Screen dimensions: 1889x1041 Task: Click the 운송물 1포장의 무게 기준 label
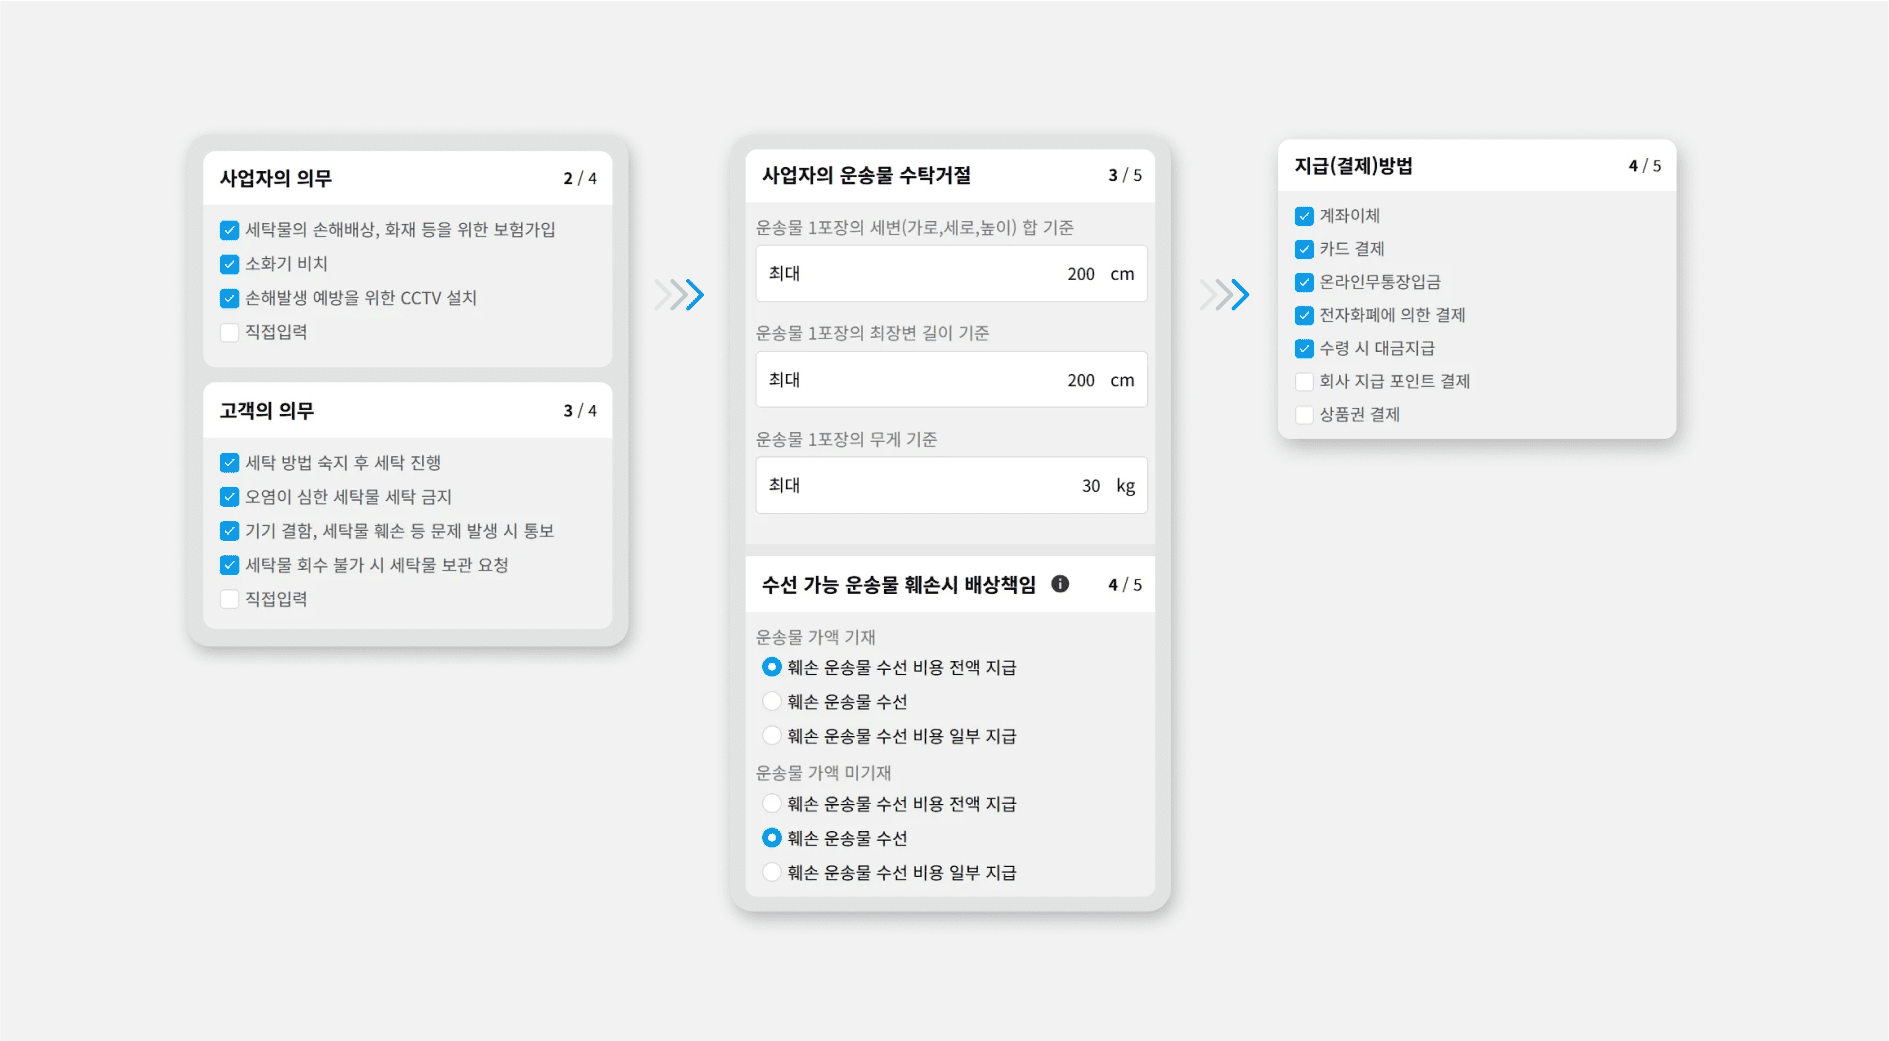pos(846,439)
